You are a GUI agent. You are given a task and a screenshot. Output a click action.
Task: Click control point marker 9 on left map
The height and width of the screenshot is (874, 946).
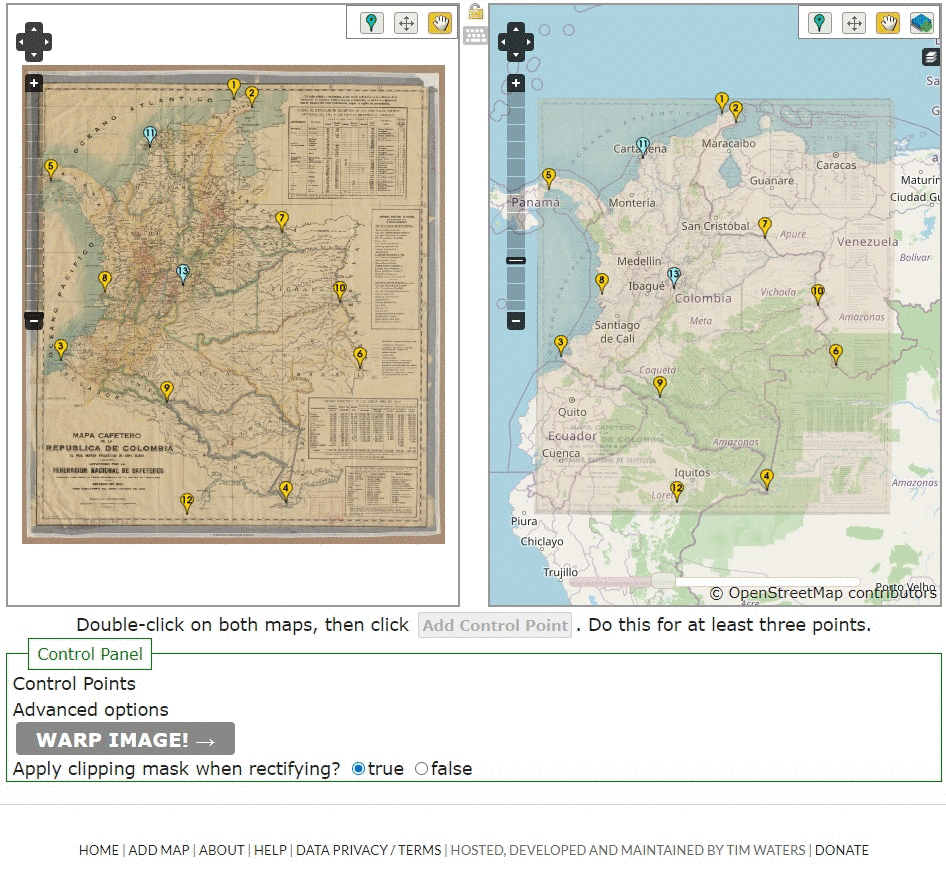pos(167,391)
